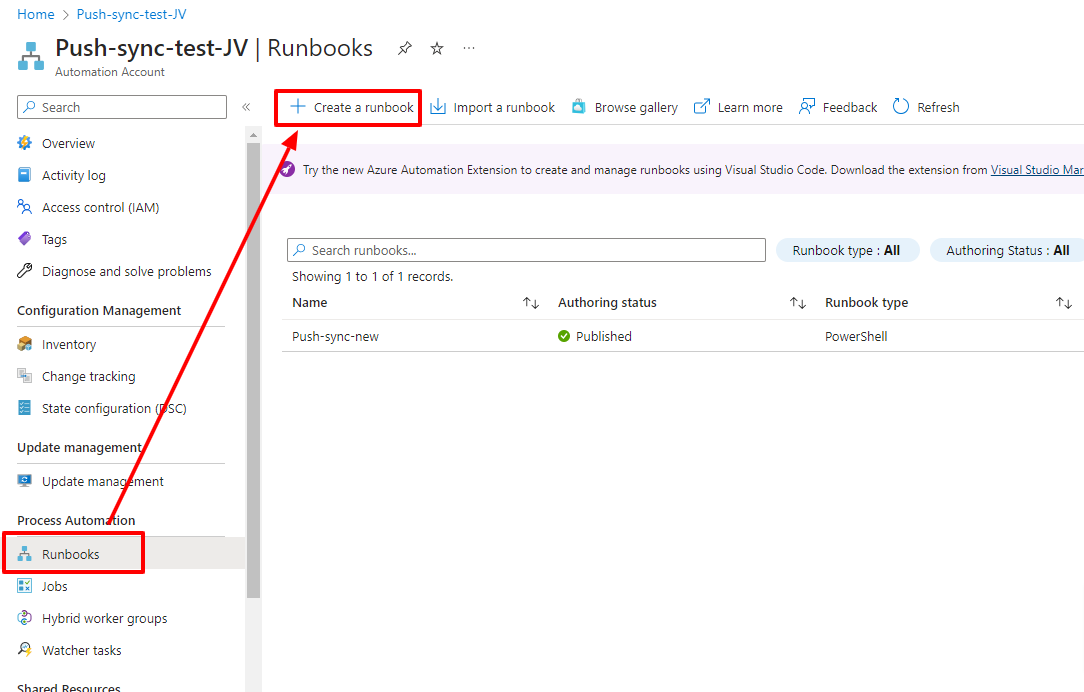Screen dimensions: 1084x692
Task: Pin the Runbooks page with pin icon
Action: (x=404, y=48)
